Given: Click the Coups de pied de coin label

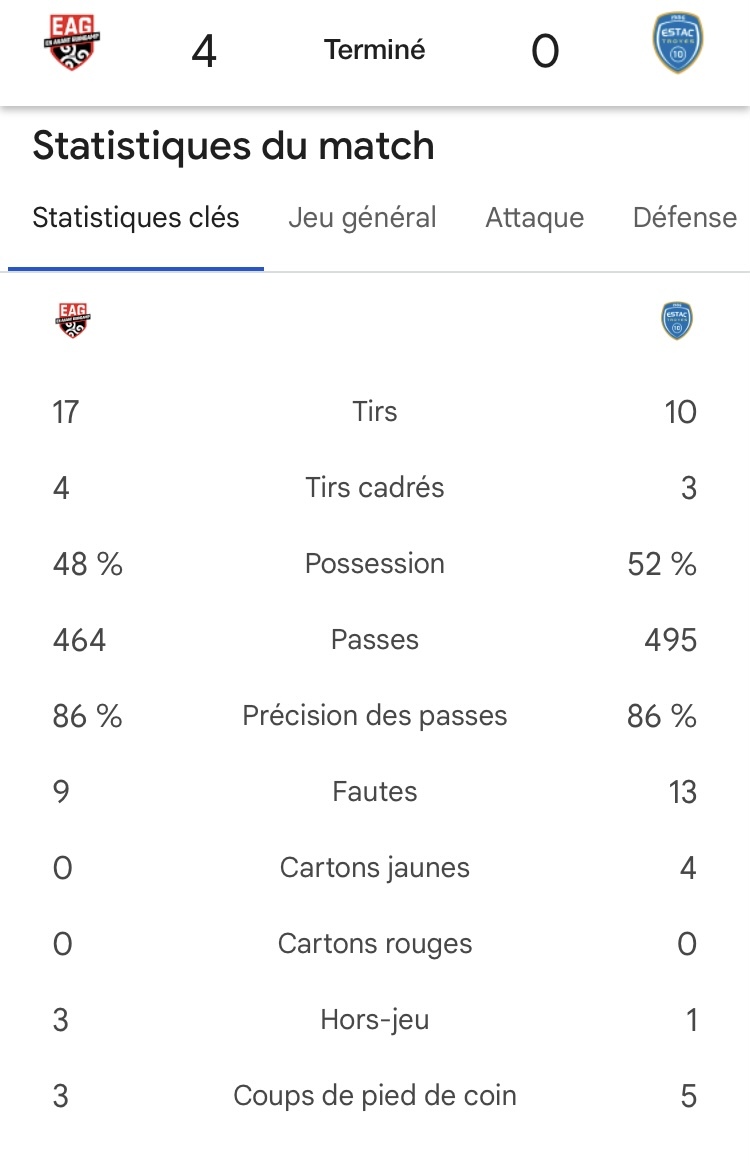Looking at the screenshot, I should tap(375, 1095).
